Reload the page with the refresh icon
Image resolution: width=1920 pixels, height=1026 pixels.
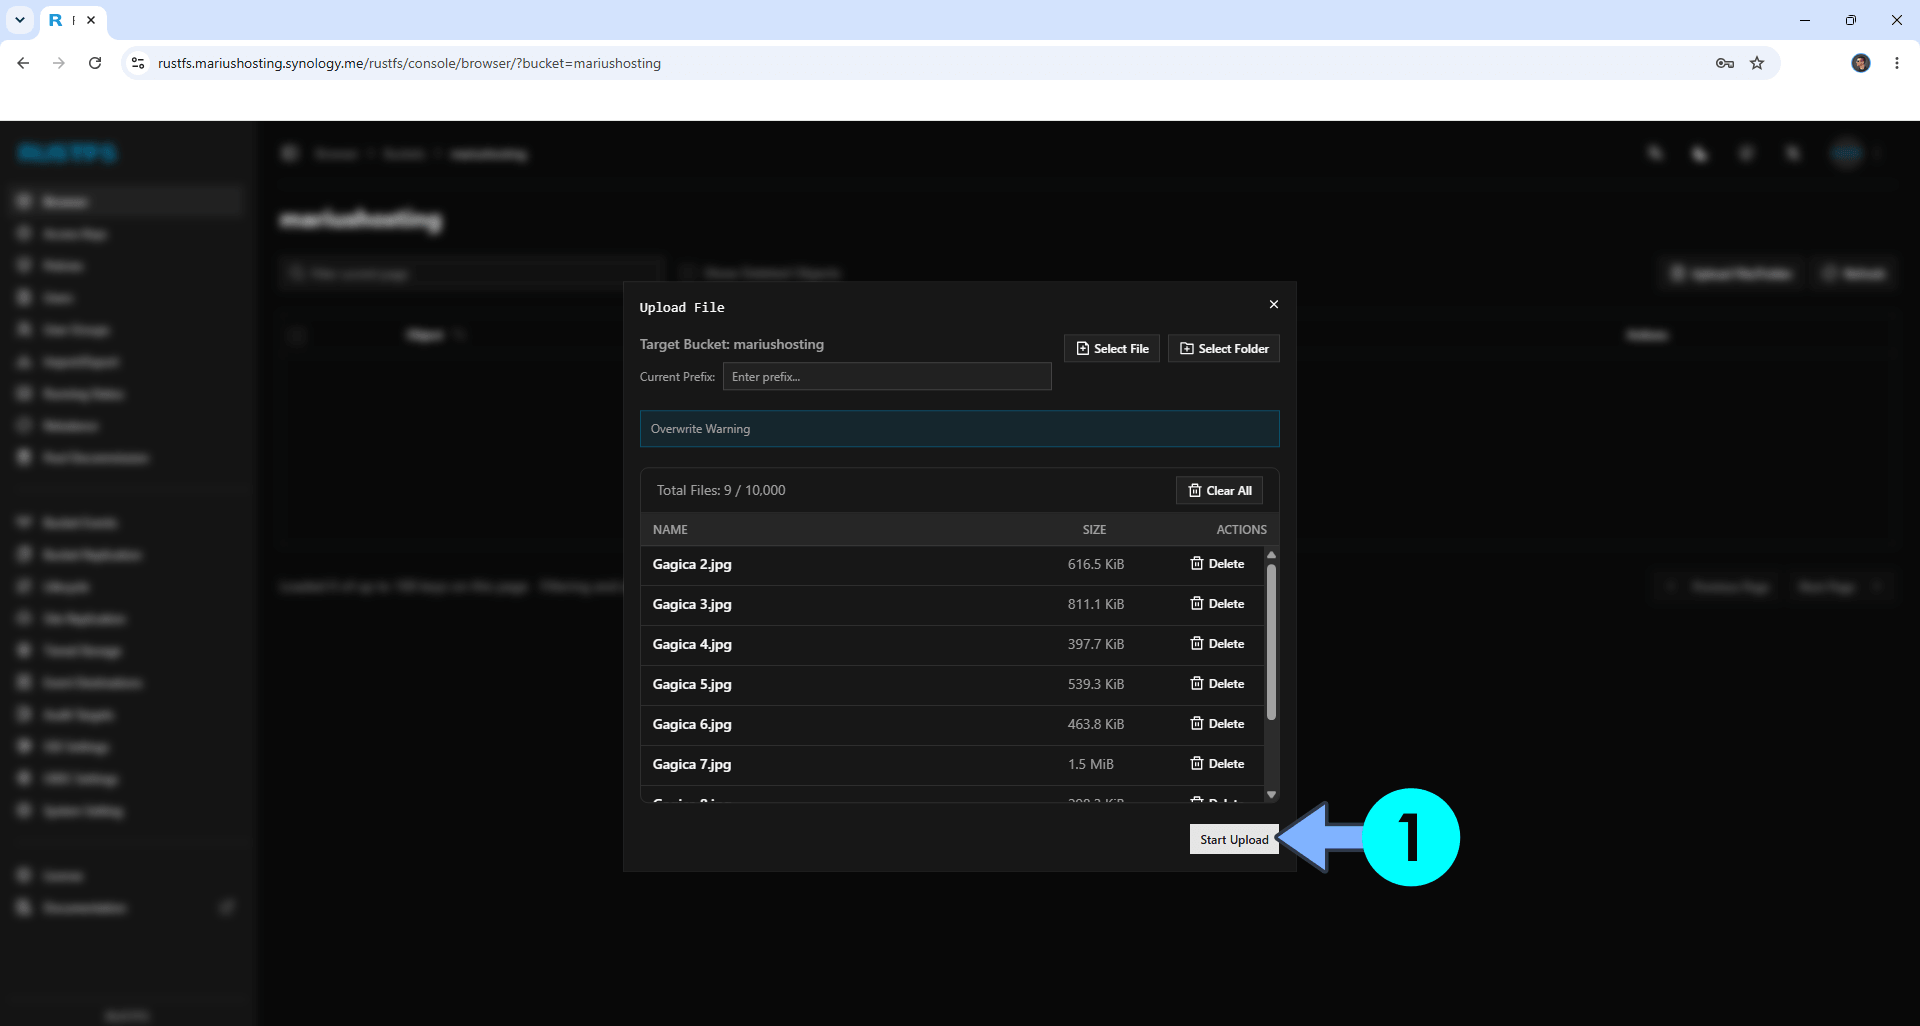[x=95, y=63]
